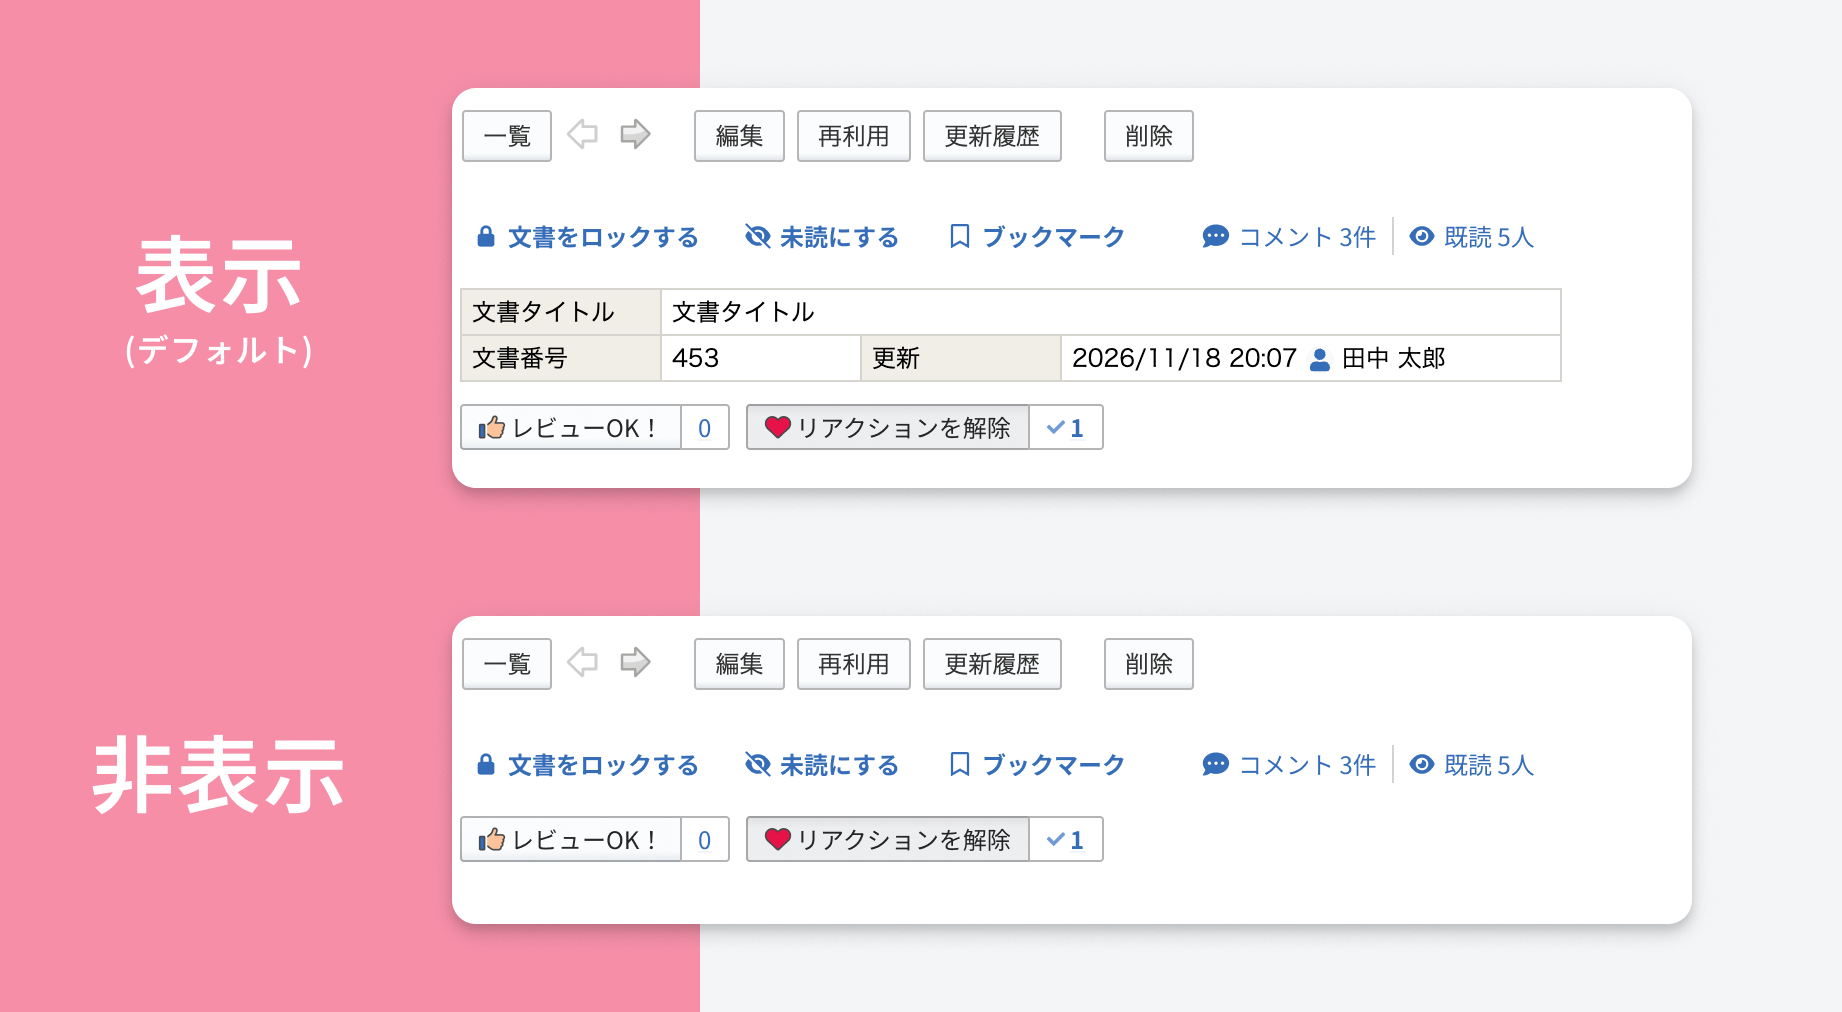View 既読 5人 readers in the top panel
The width and height of the screenshot is (1842, 1012).
tap(1471, 237)
